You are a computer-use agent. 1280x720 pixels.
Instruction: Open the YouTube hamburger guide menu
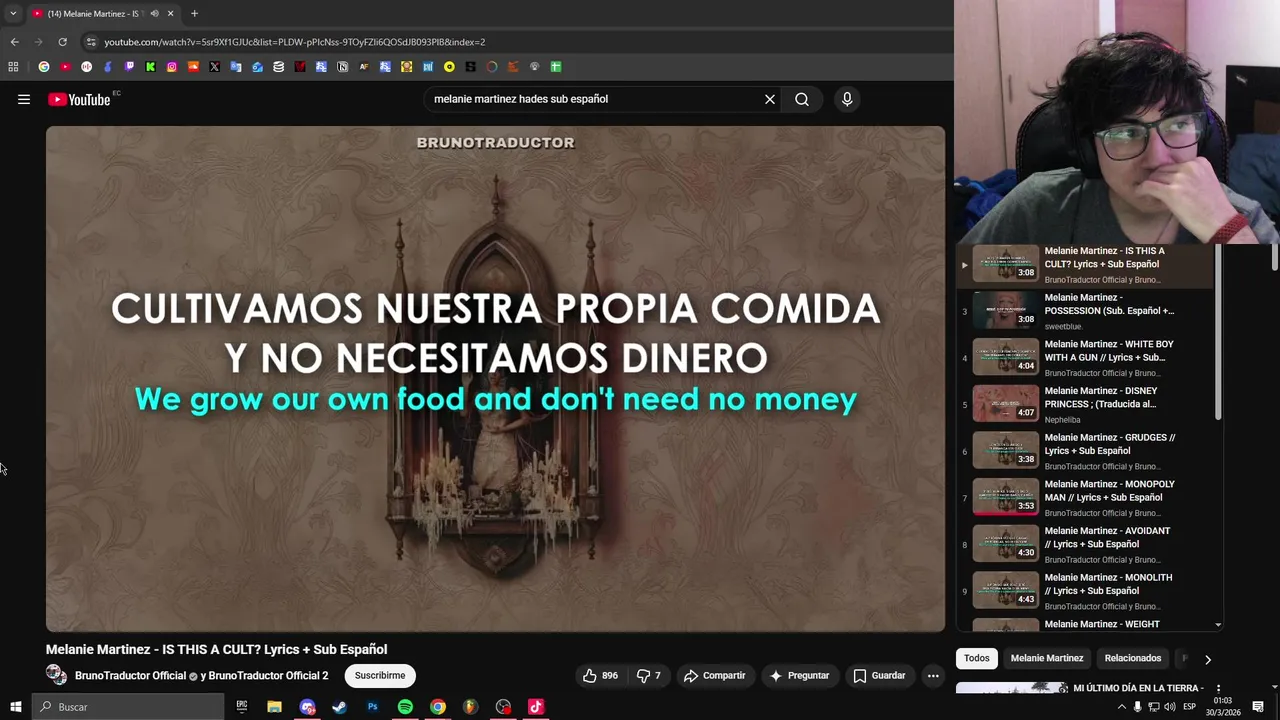tap(24, 99)
